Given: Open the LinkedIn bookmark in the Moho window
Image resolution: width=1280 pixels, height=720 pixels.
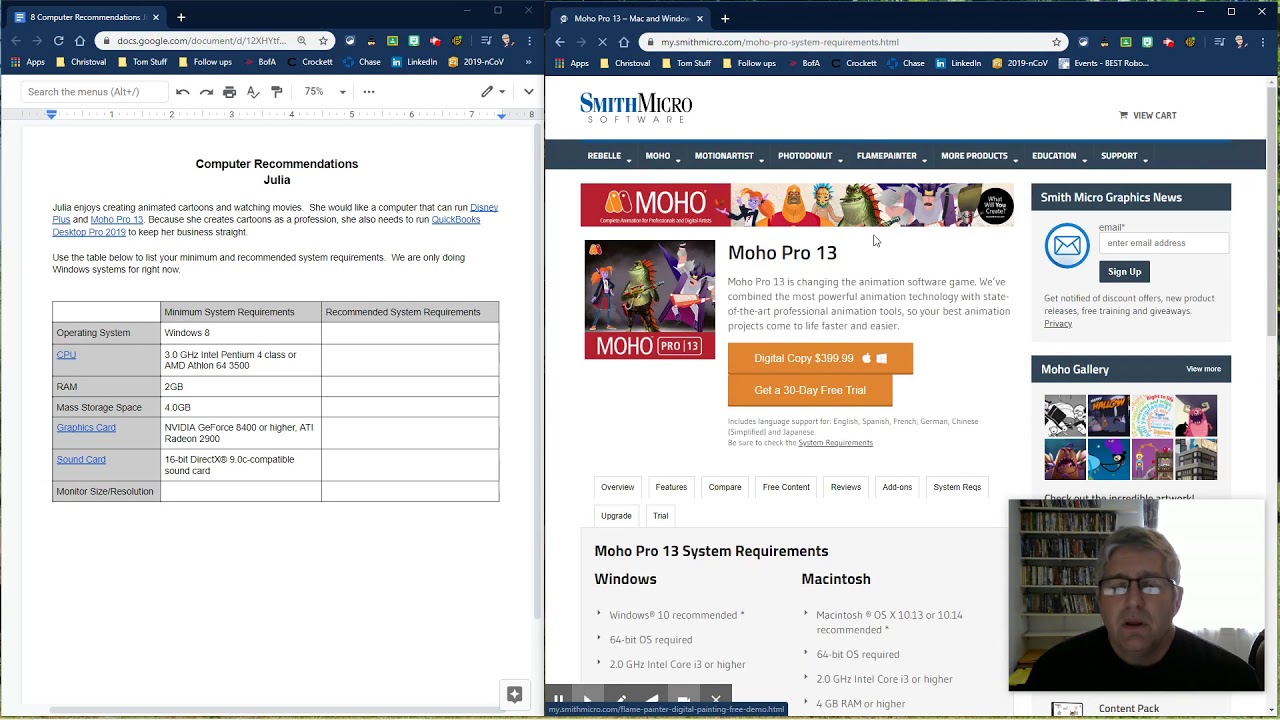Looking at the screenshot, I should 958,63.
